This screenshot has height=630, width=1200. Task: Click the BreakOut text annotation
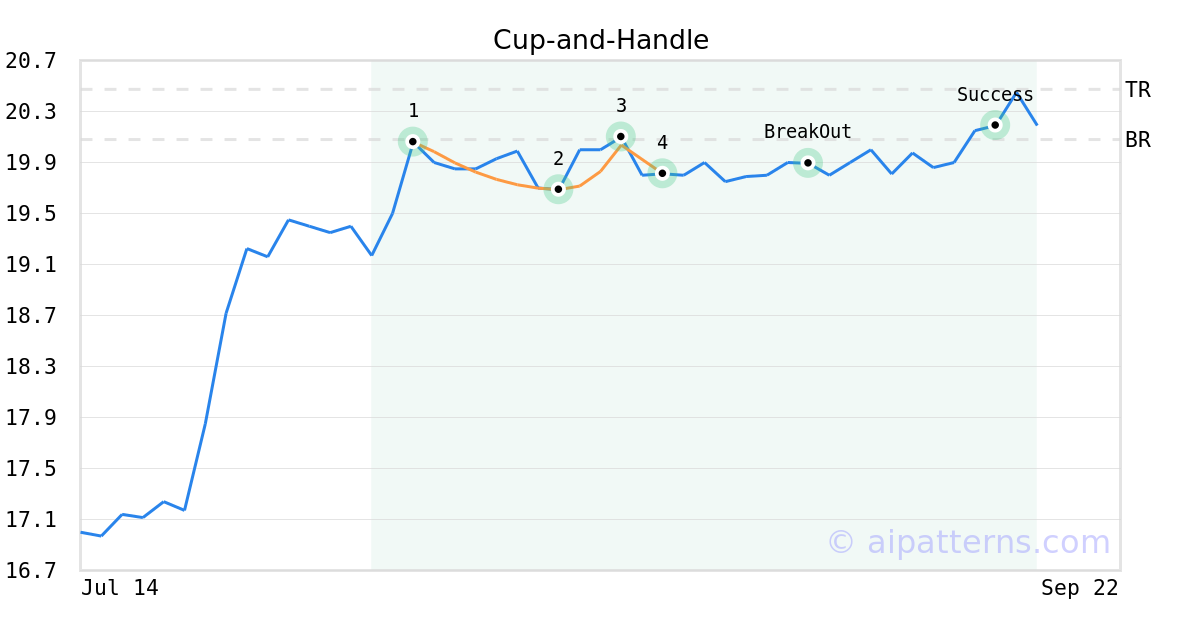(x=808, y=132)
